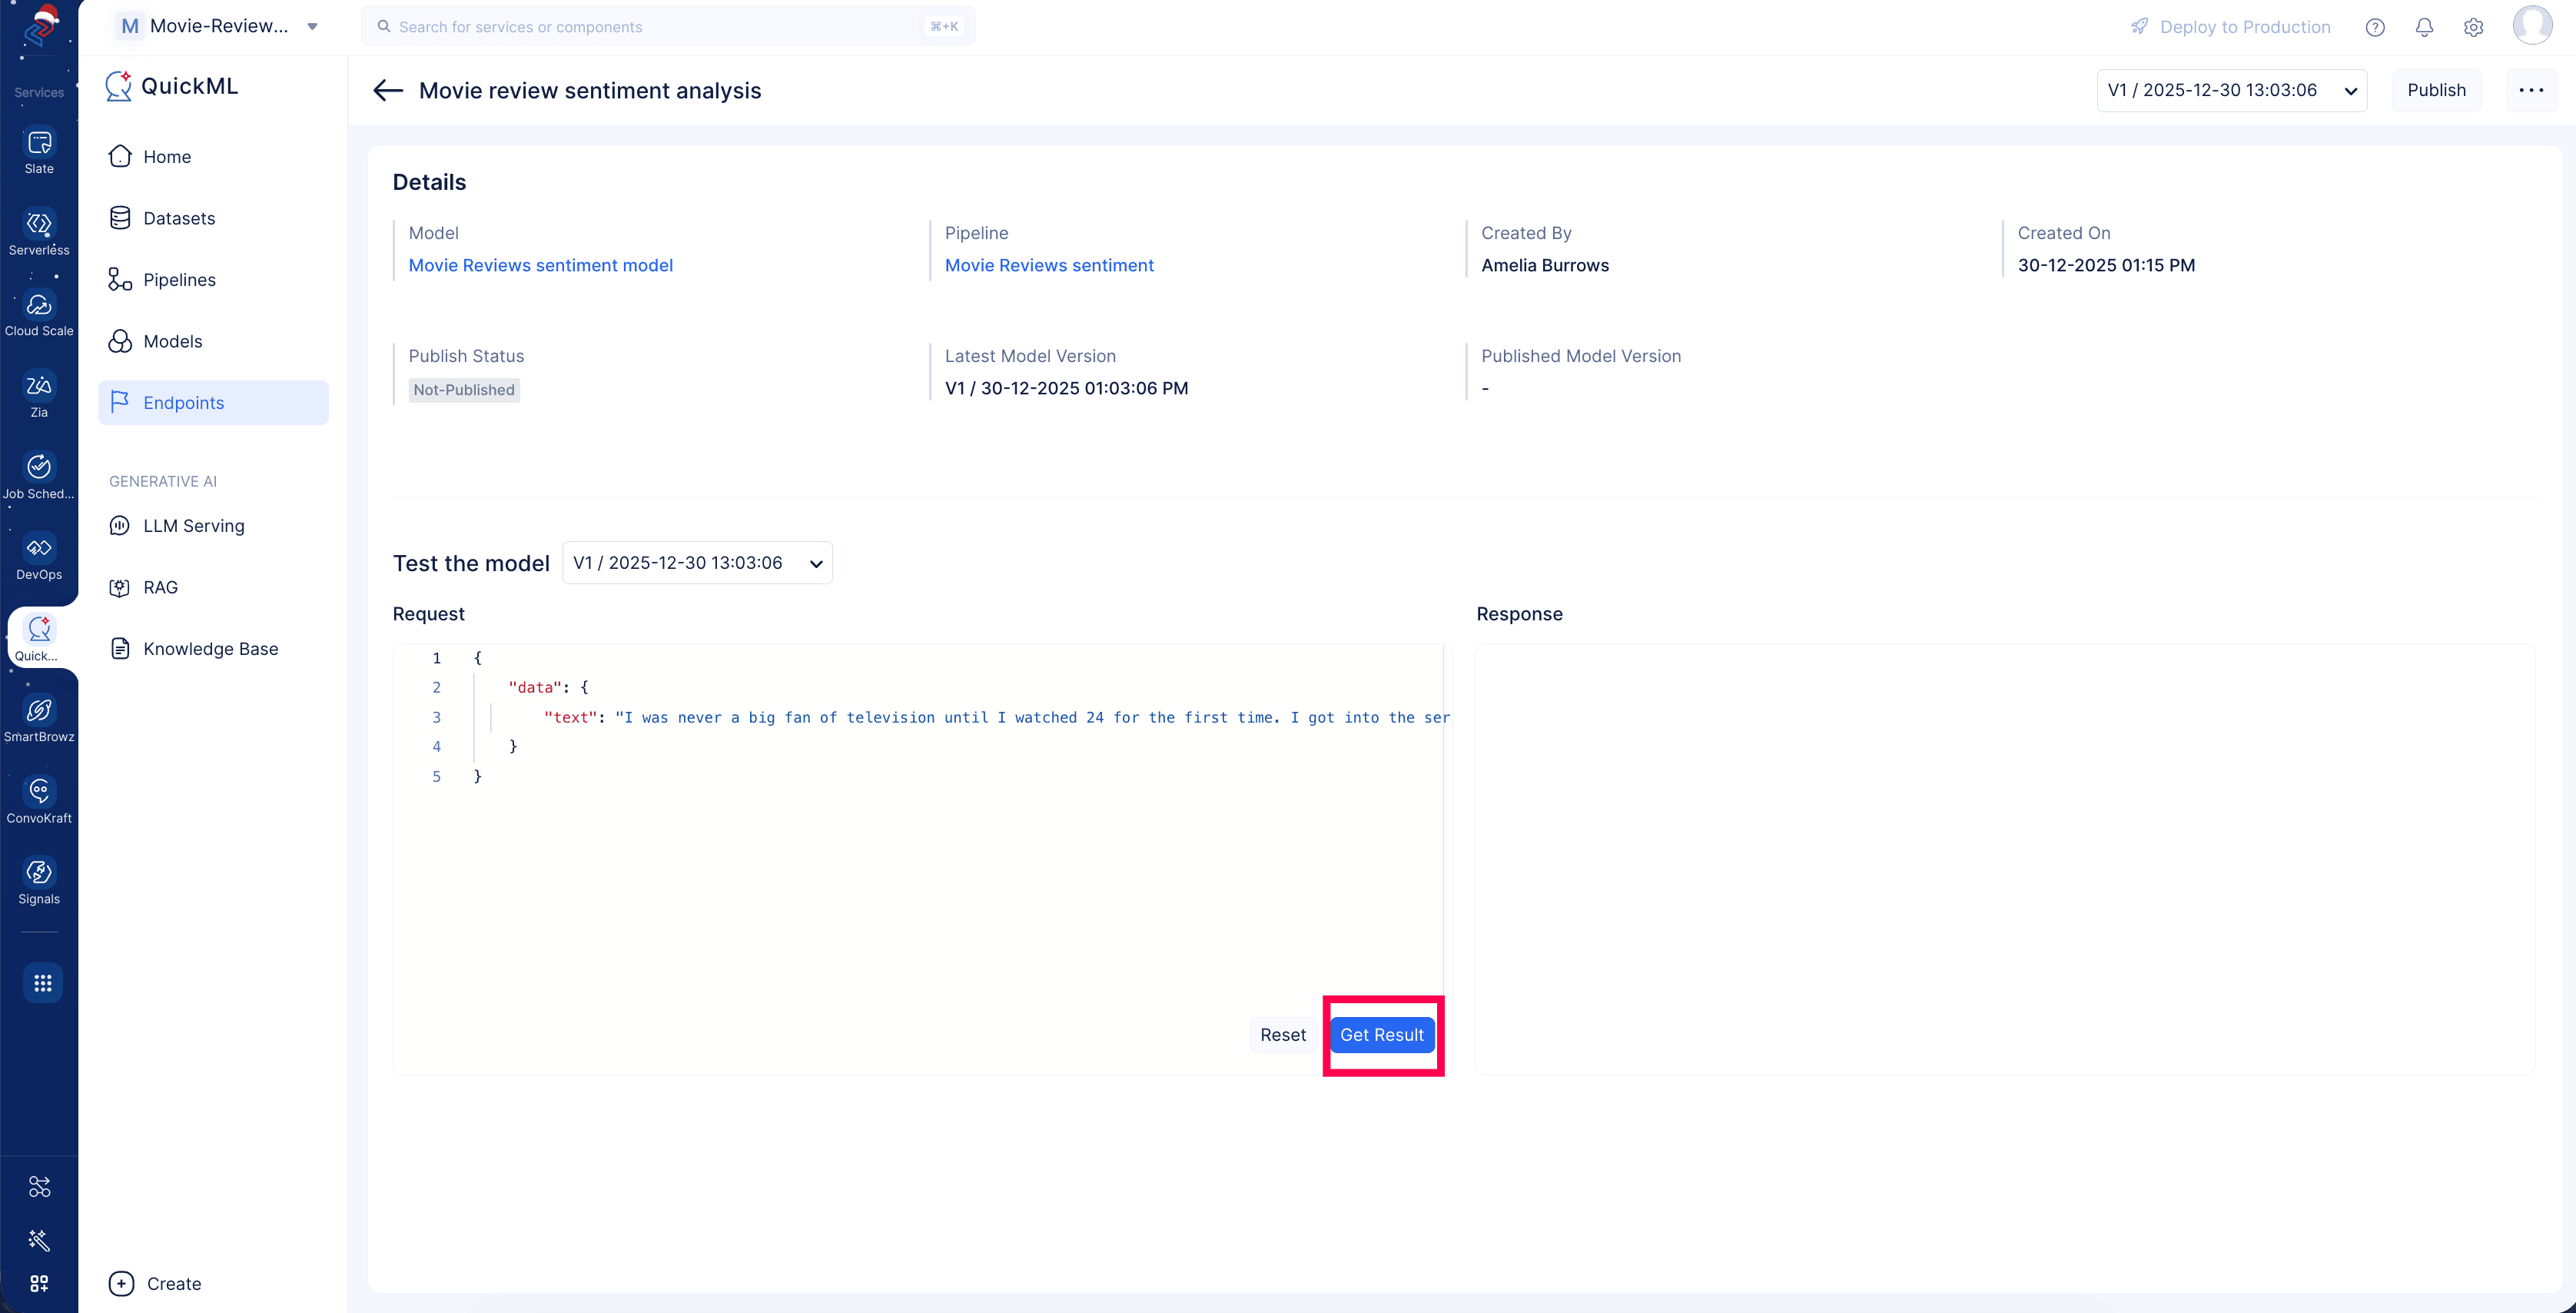Open RAG under Generative AI
2576x1313 pixels.
213,587
